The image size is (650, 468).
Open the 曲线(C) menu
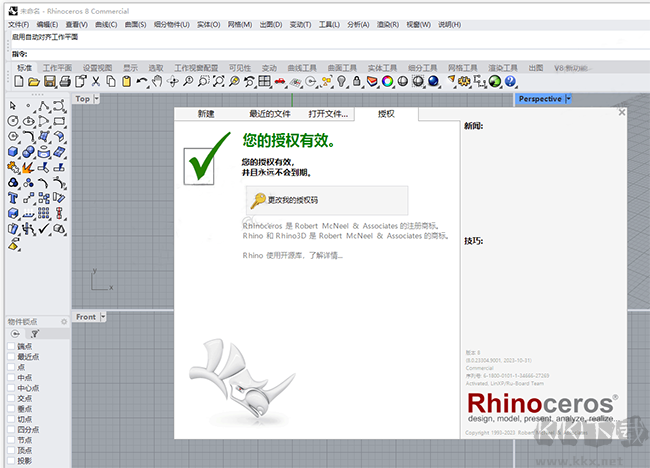[106, 24]
